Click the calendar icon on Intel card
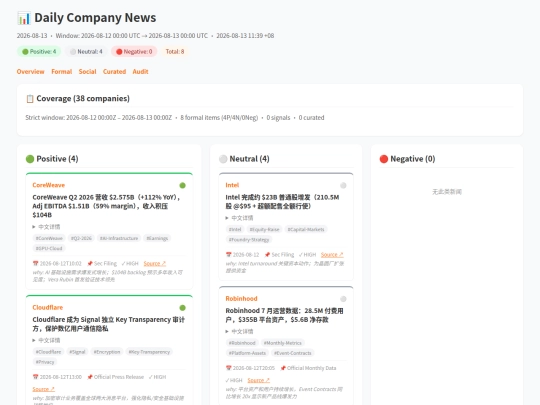This screenshot has height=405, width=540. (x=229, y=255)
